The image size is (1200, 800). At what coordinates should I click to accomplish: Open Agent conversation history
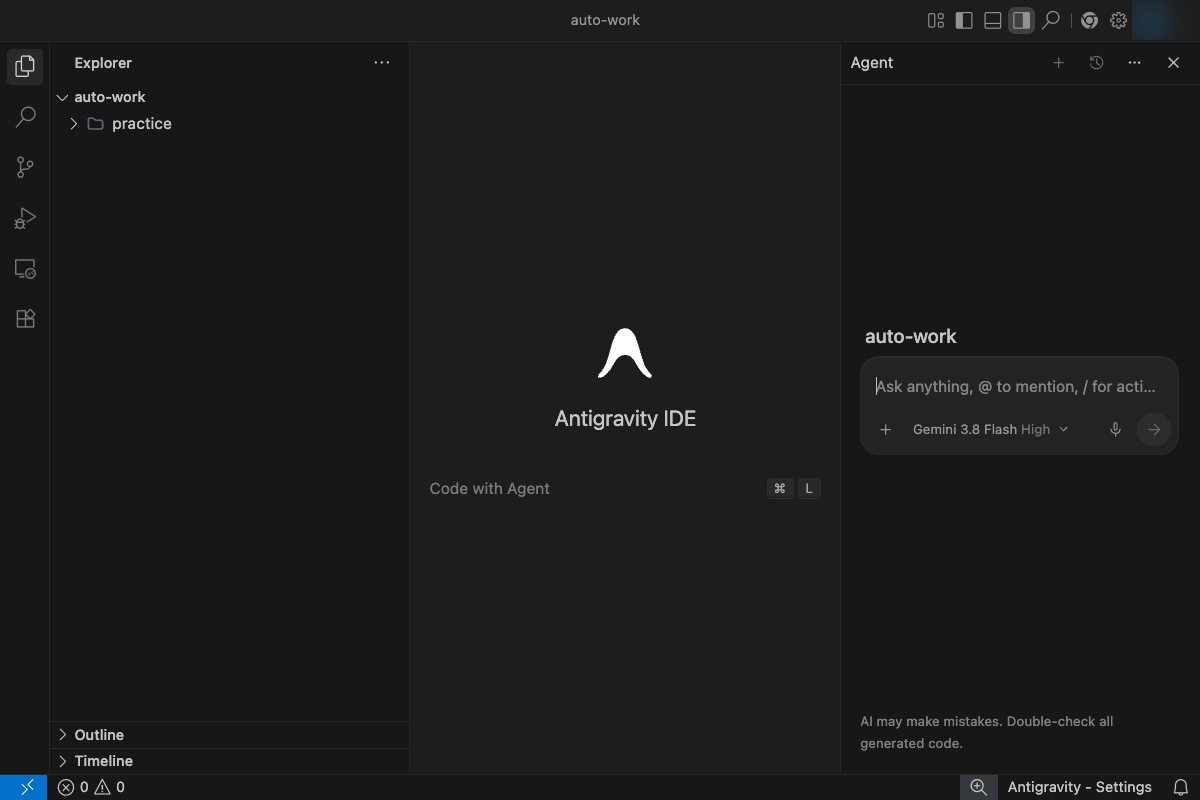tap(1096, 62)
